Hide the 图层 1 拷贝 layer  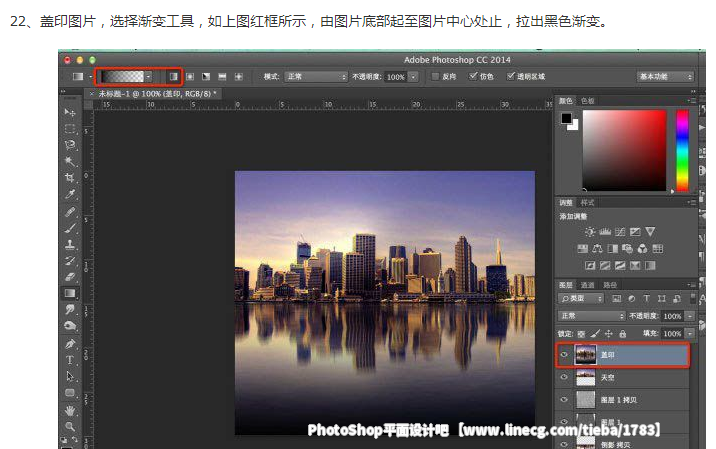tap(564, 400)
